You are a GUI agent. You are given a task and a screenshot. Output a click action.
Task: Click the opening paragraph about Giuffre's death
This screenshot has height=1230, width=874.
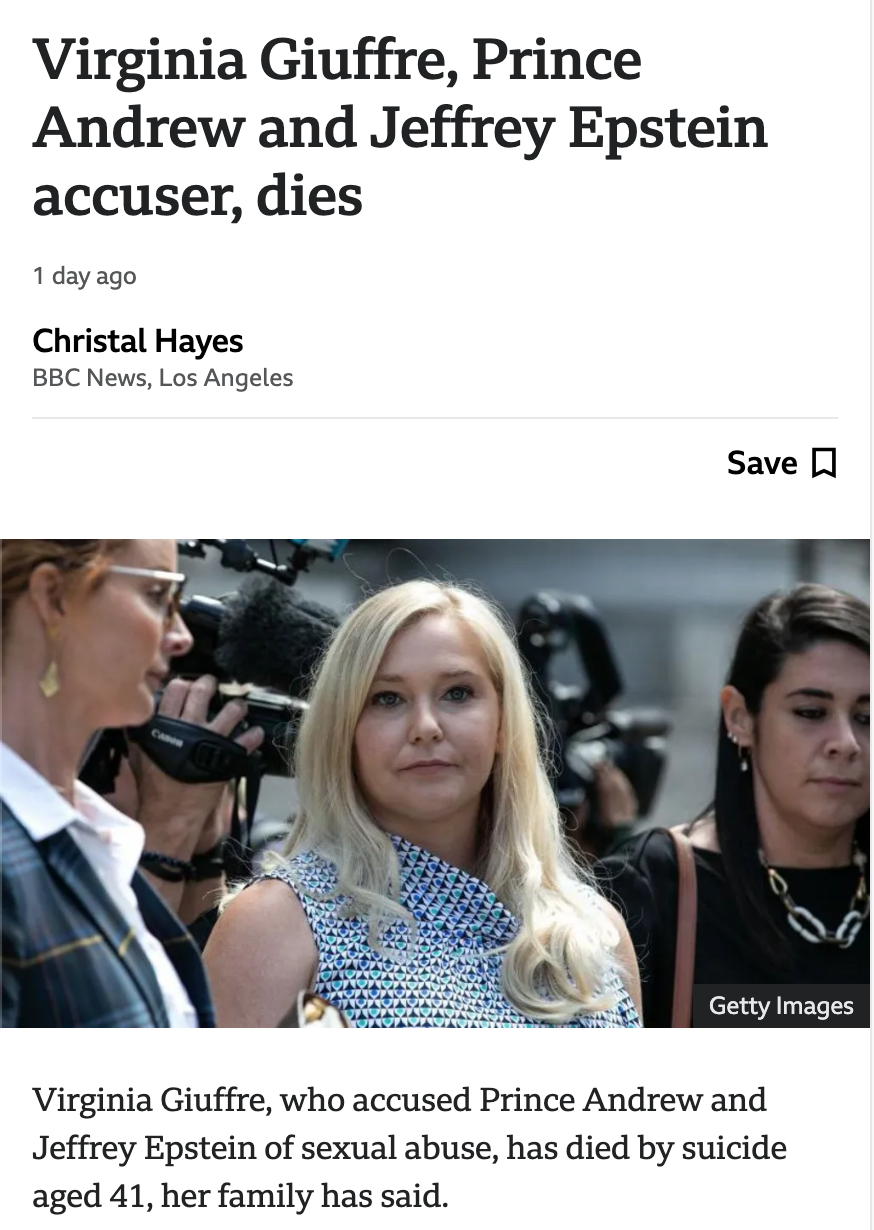(x=410, y=1147)
